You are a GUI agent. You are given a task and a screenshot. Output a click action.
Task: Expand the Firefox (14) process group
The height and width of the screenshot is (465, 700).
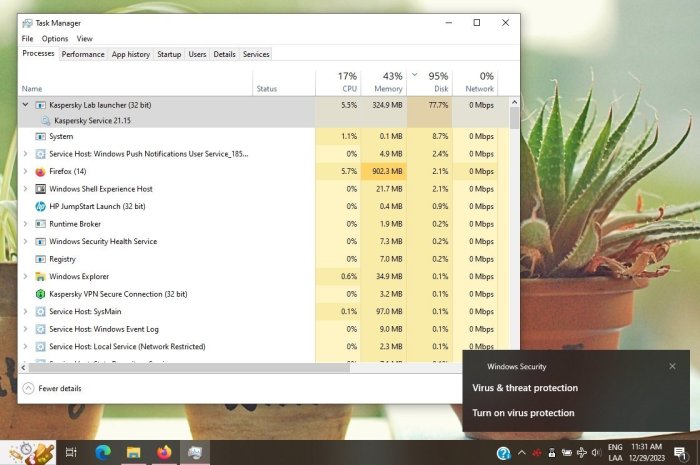coord(25,171)
